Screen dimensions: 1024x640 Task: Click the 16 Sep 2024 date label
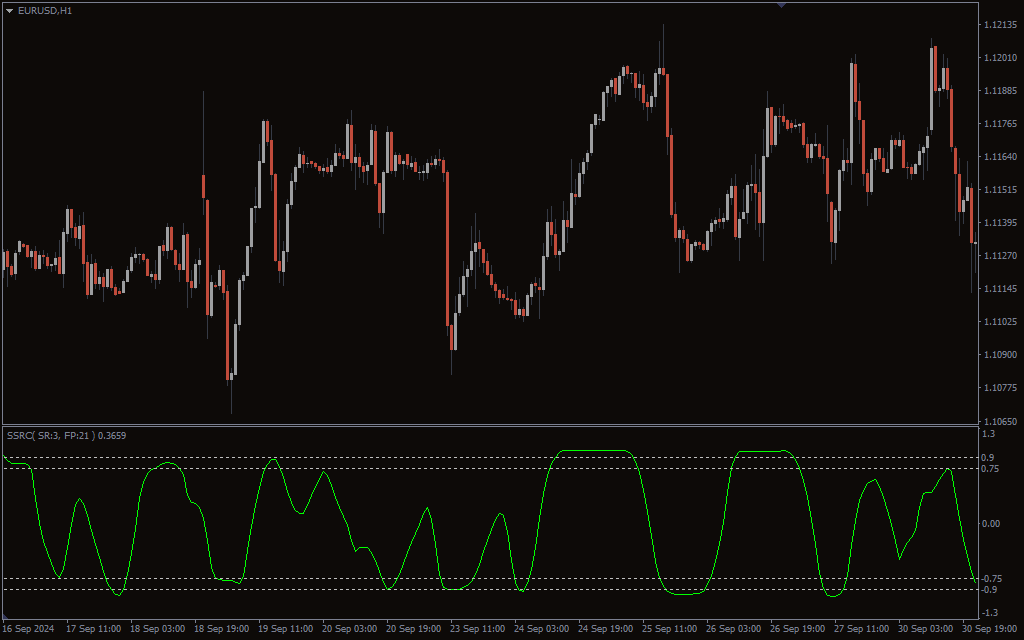tap(30, 629)
